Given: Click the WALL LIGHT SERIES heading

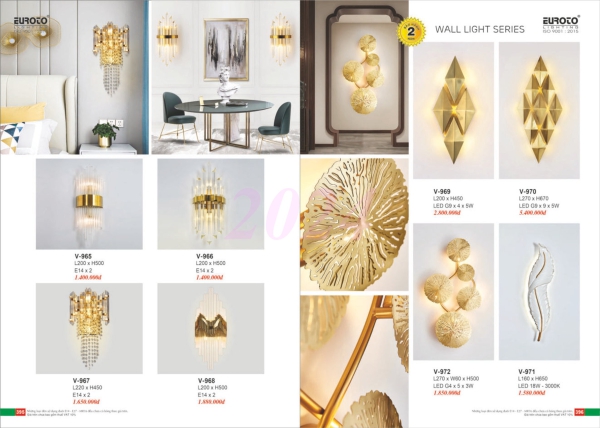Looking at the screenshot, I should point(480,29).
